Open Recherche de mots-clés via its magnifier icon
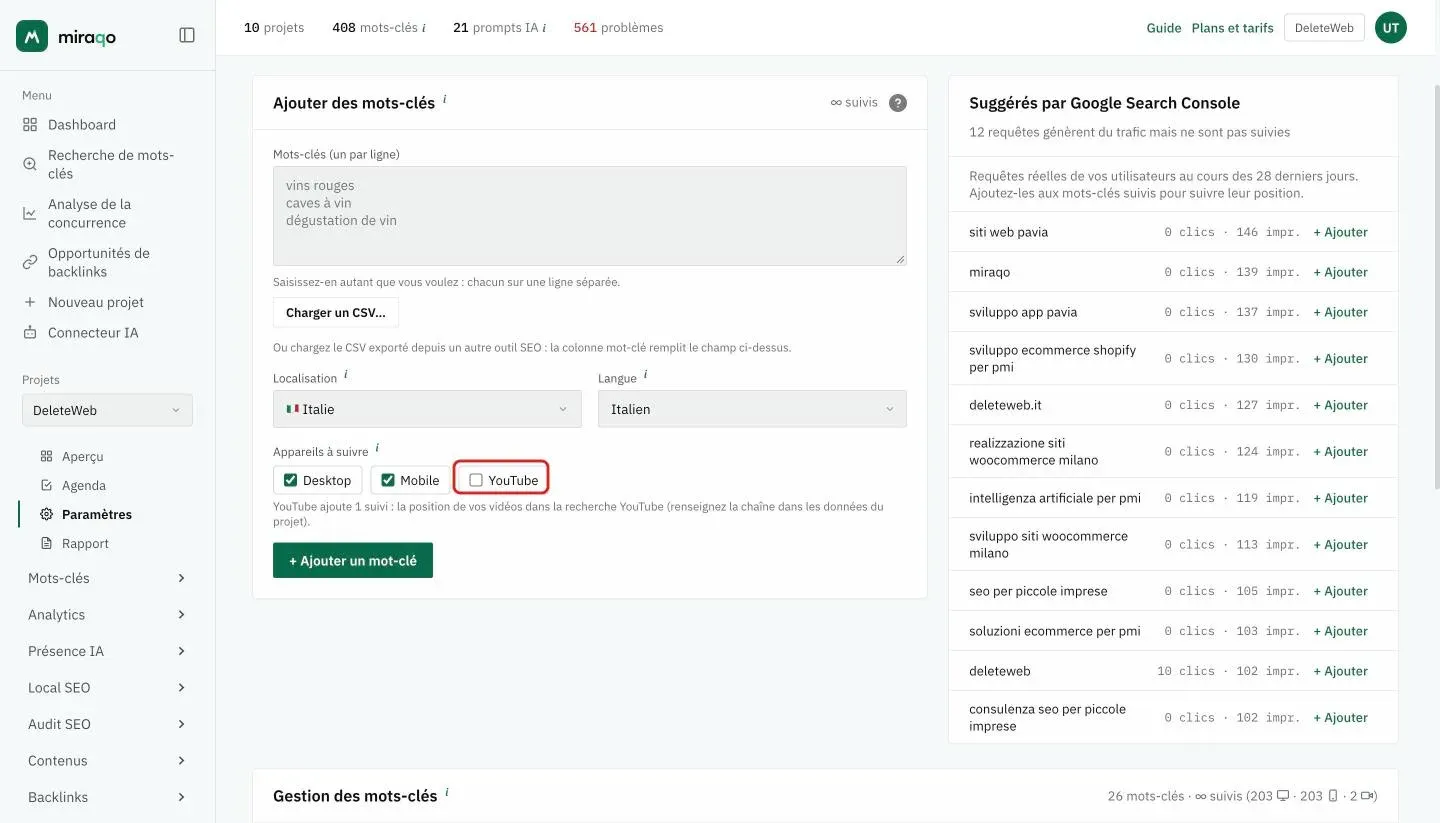Viewport: 1440px width, 823px height. pos(30,164)
